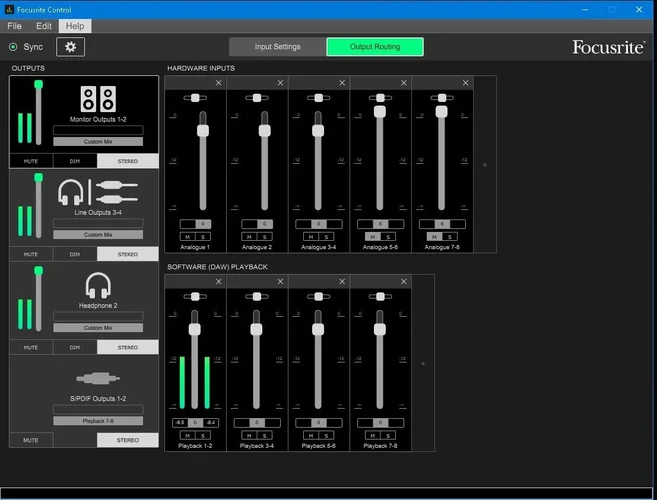657x500 pixels.
Task: Open Custom Mix dropdown for Headphone 2
Action: point(98,328)
